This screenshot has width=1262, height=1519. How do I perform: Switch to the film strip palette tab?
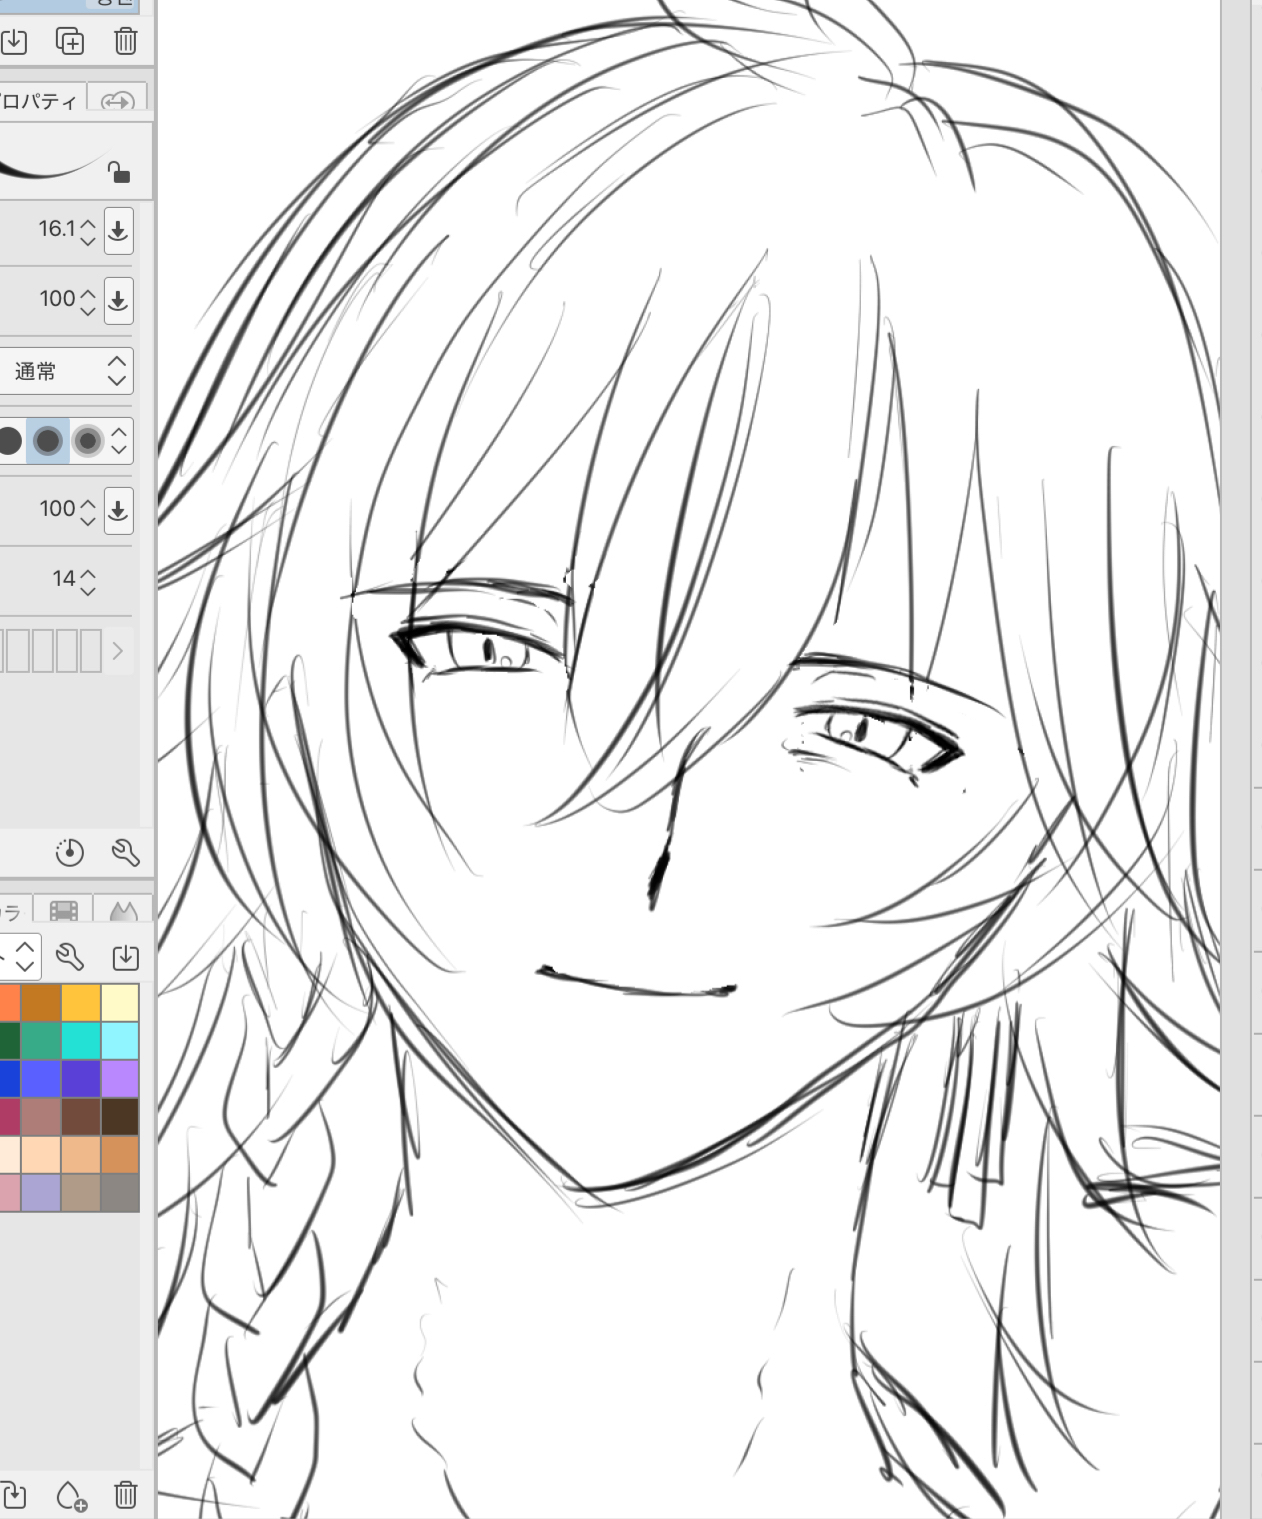pos(63,911)
